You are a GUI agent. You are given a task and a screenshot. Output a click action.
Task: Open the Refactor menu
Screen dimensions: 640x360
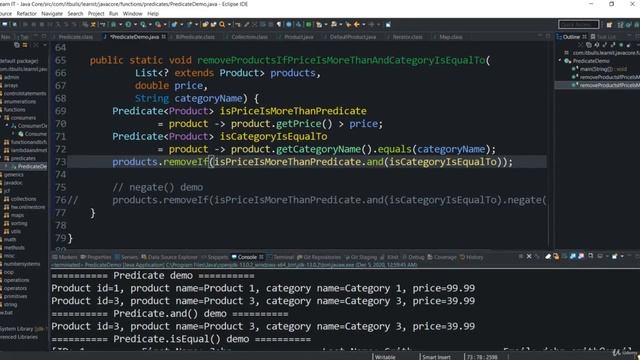pos(27,13)
